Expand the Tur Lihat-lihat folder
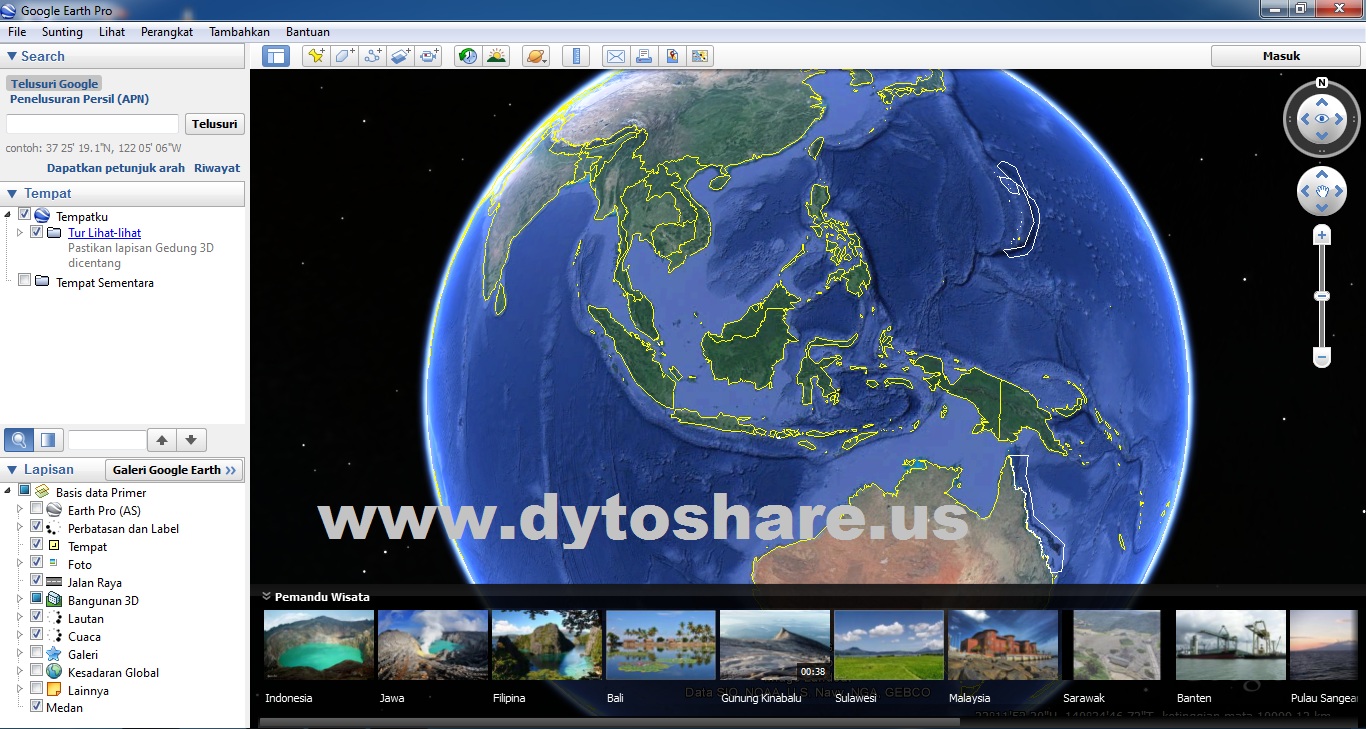The image size is (1368, 729). pyautogui.click(x=19, y=233)
